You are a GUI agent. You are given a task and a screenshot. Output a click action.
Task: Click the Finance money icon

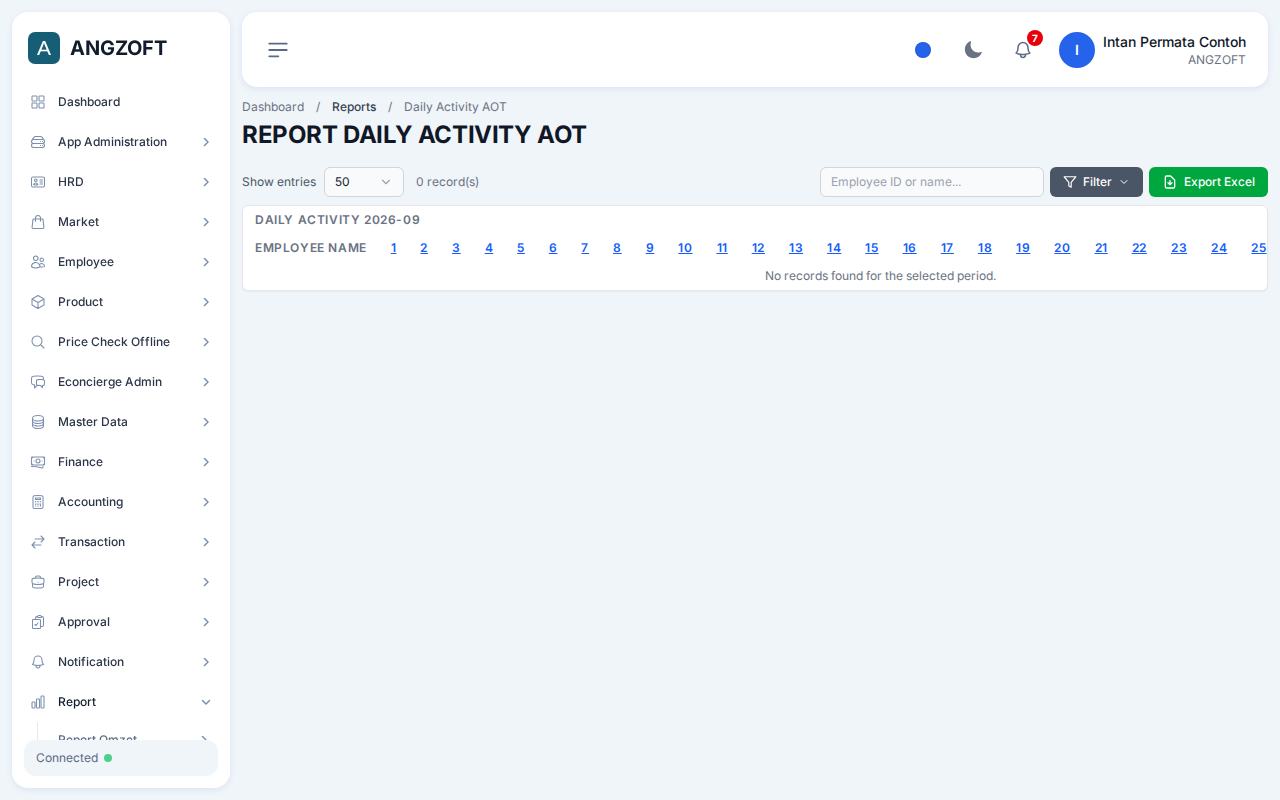[38, 462]
